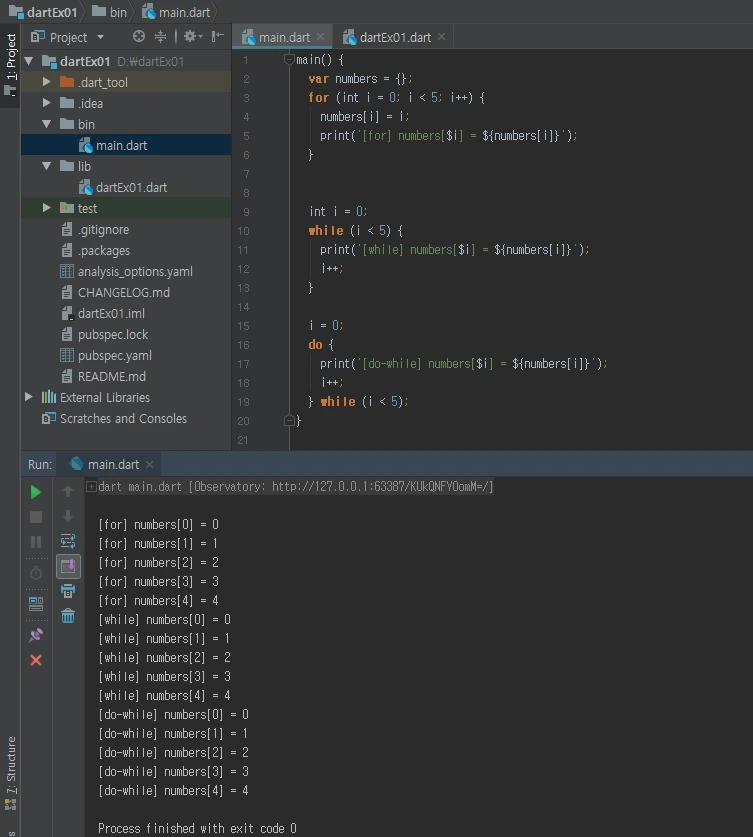The image size is (753, 837).
Task: Click console line '[for] numbers[0] = 0'
Action: pyautogui.click(x=158, y=524)
